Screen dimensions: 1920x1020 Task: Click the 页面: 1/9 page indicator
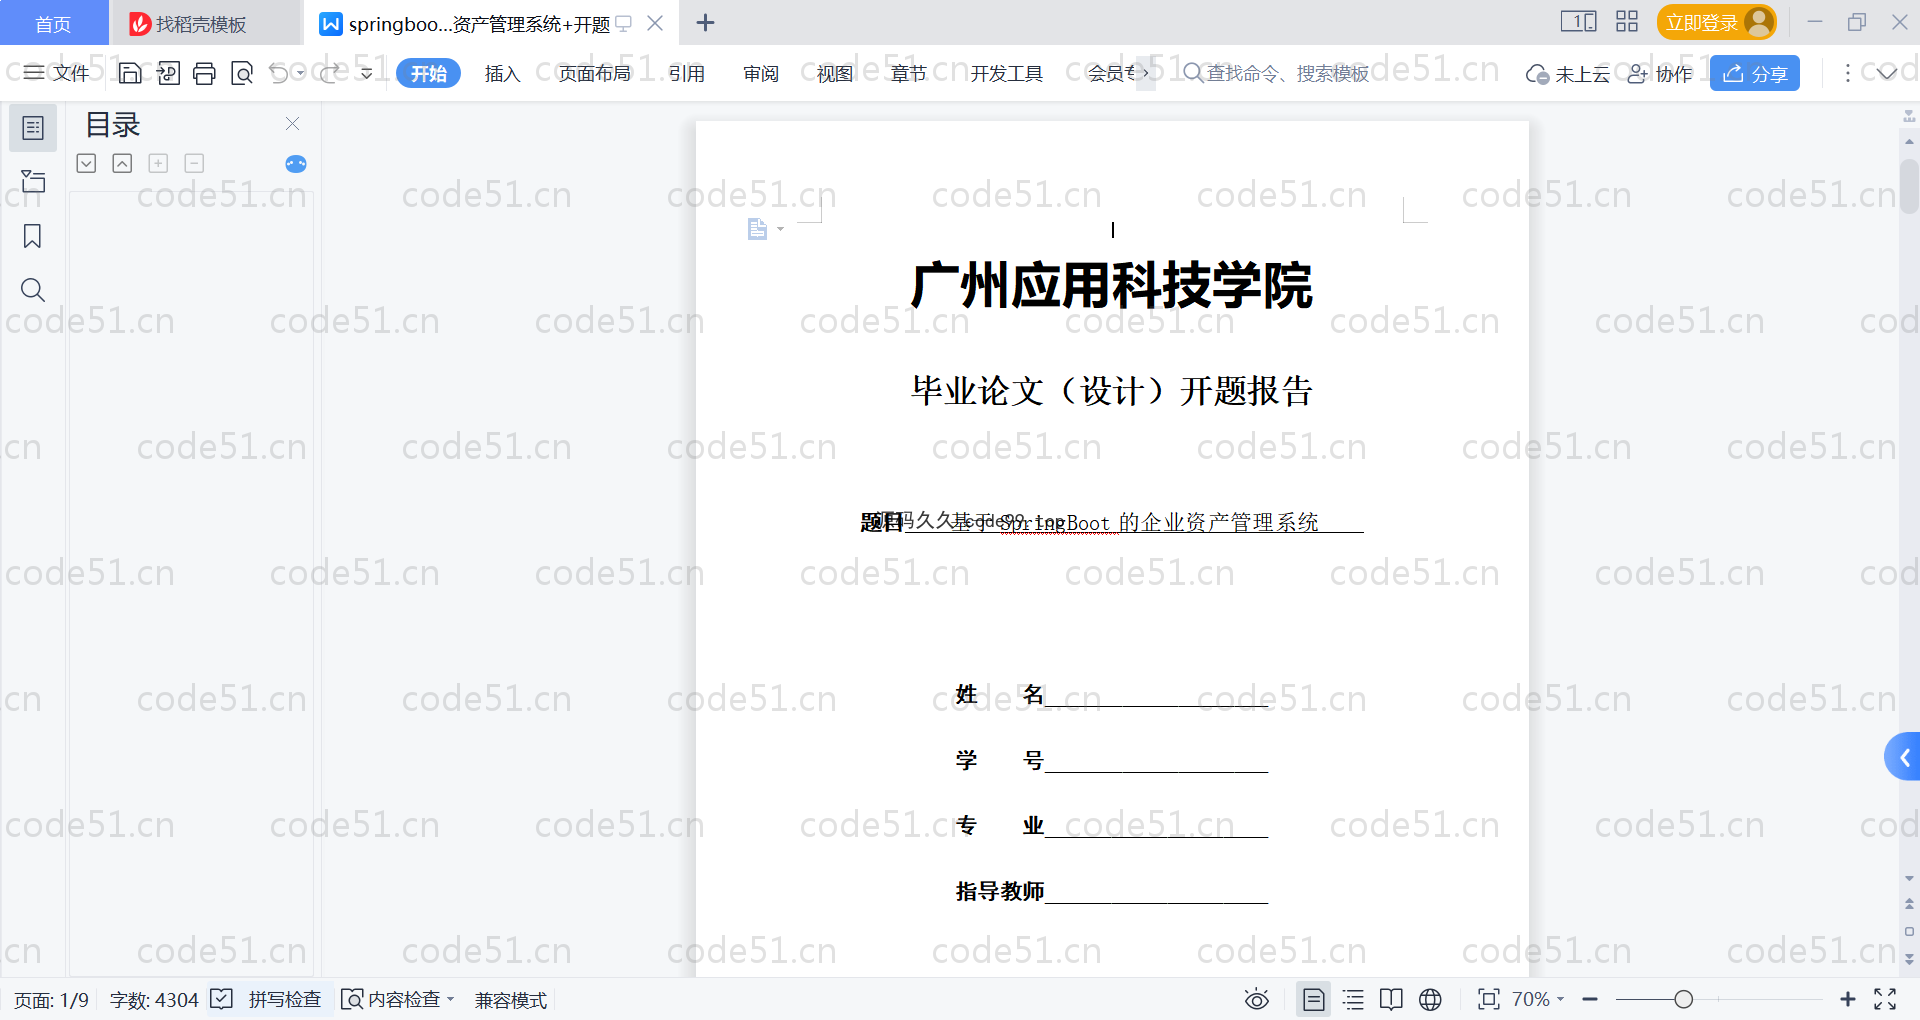pyautogui.click(x=51, y=1000)
